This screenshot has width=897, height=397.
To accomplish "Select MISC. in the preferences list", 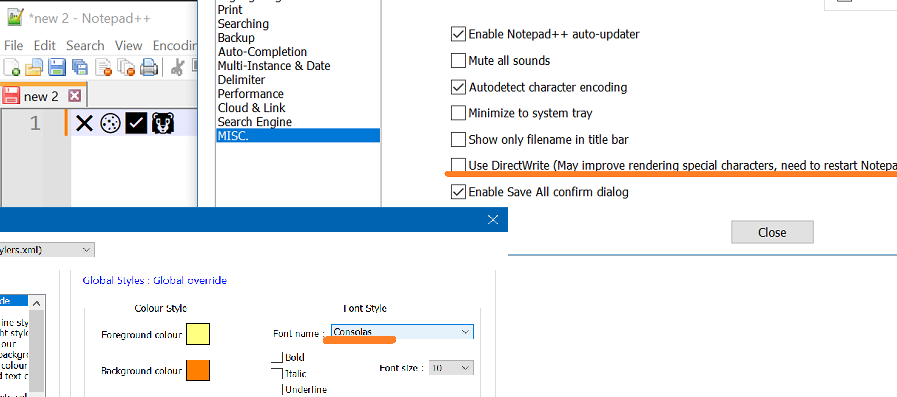I will [x=298, y=136].
